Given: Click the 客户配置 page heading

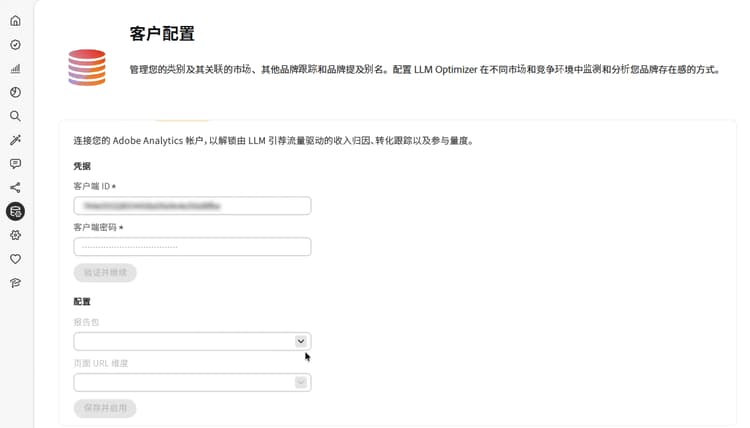Looking at the screenshot, I should tap(162, 33).
